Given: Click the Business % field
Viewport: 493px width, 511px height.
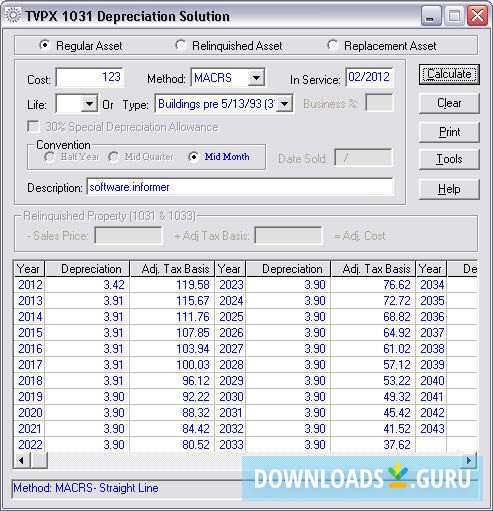Looking at the screenshot, I should click(x=379, y=103).
